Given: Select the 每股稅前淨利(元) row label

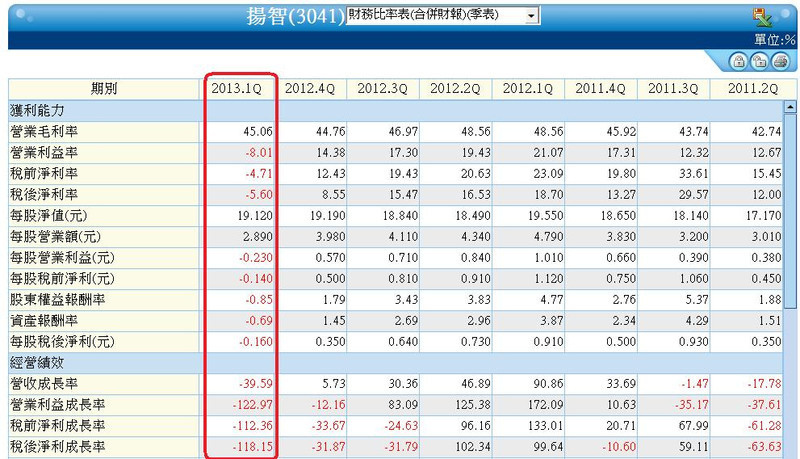Looking at the screenshot, I should point(62,278).
